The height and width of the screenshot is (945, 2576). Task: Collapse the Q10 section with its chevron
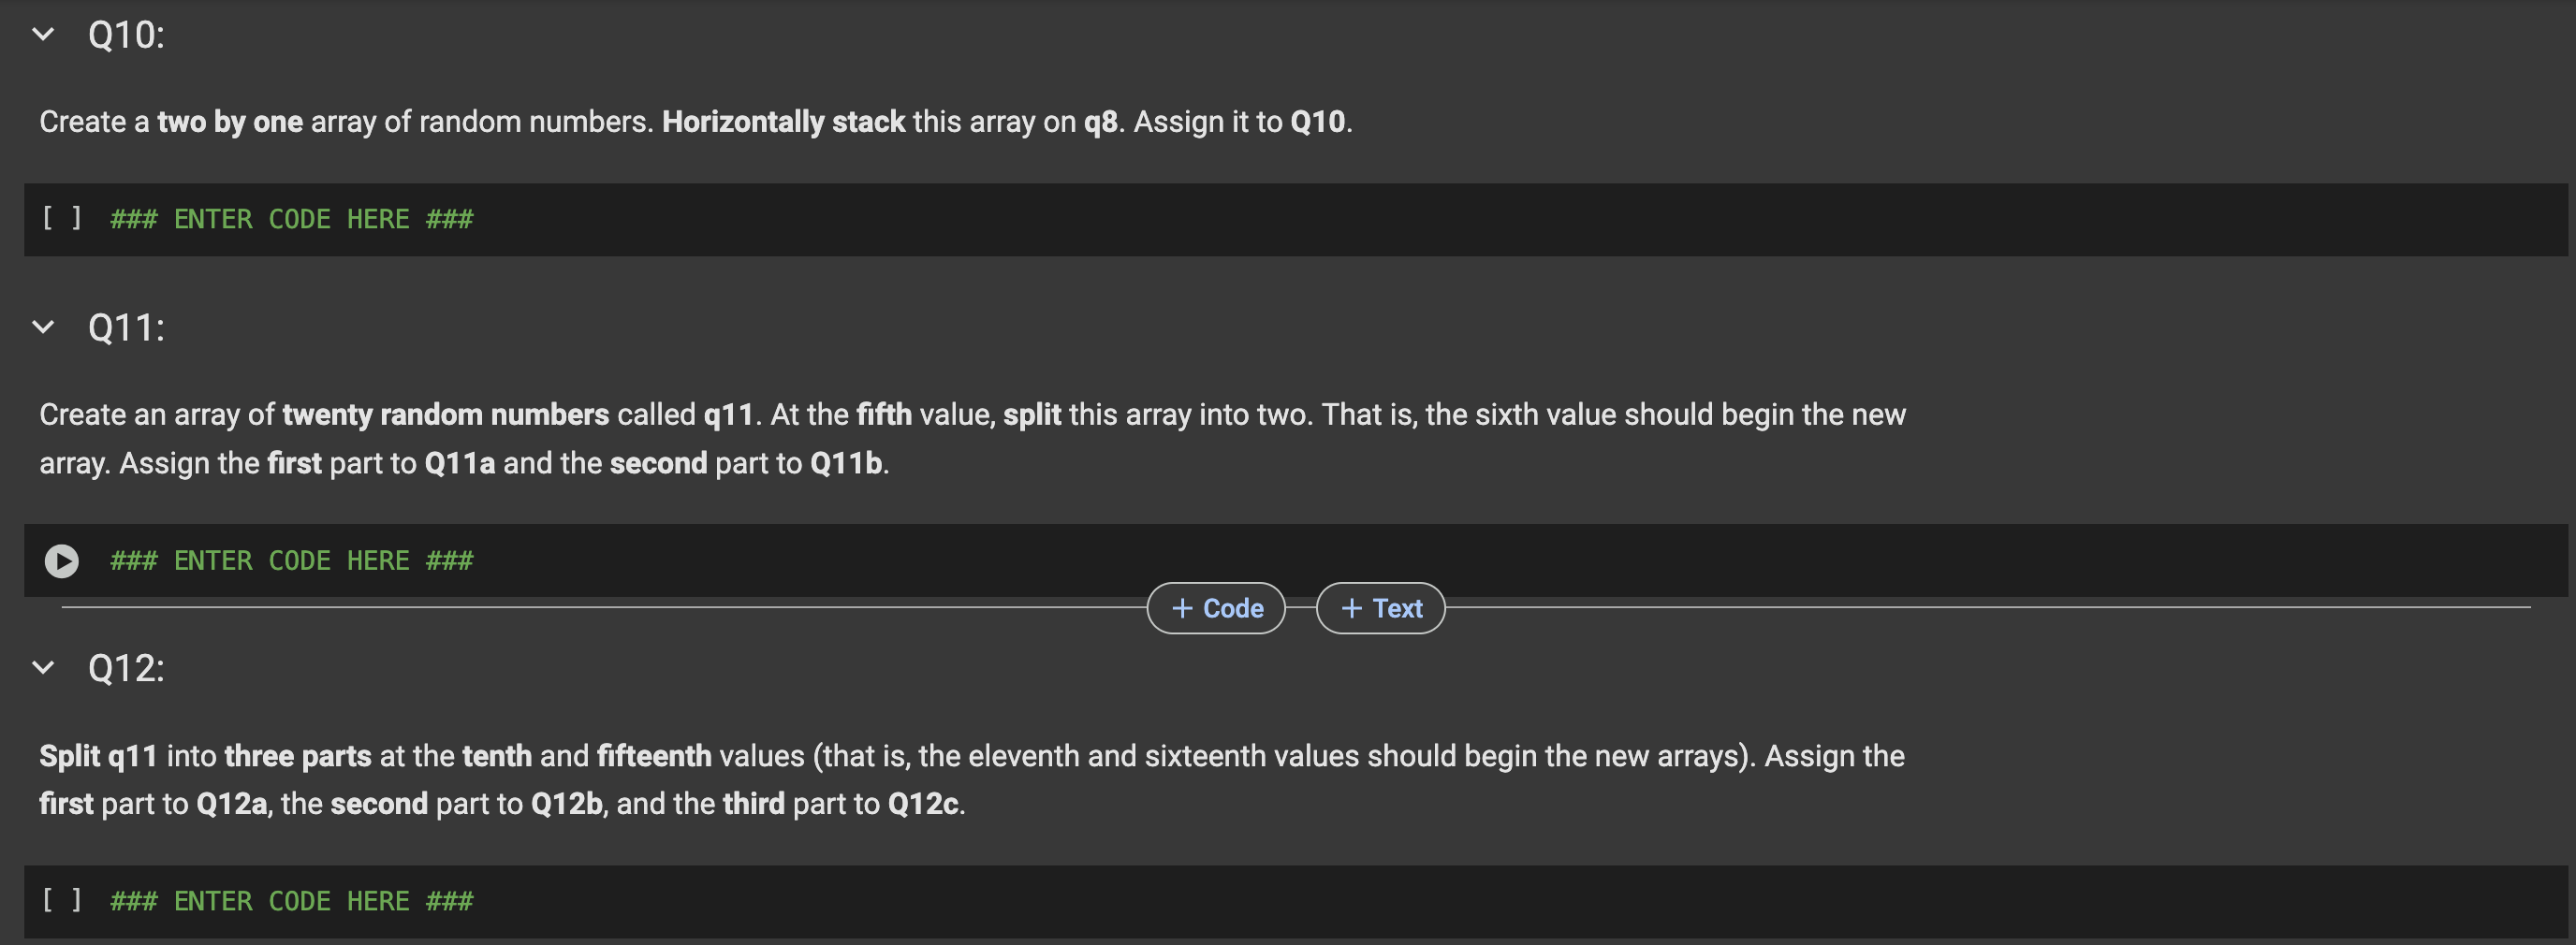pyautogui.click(x=42, y=34)
